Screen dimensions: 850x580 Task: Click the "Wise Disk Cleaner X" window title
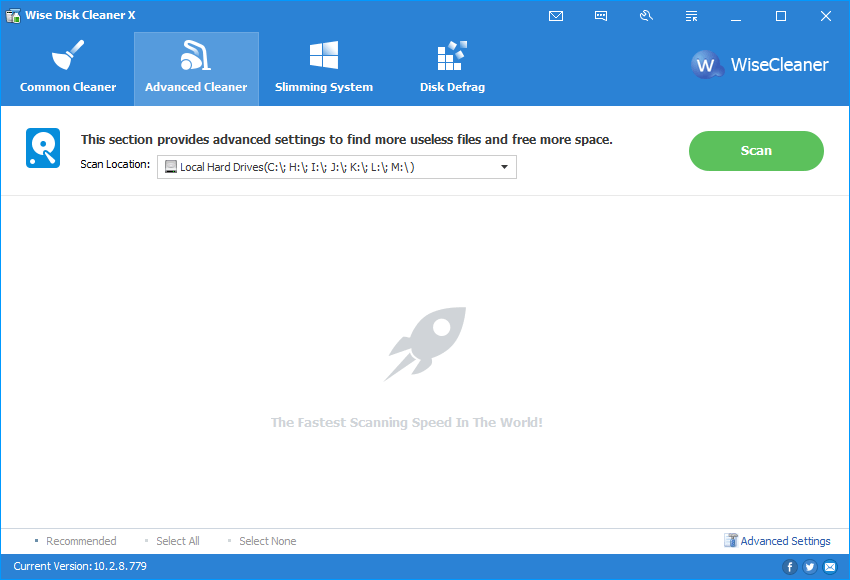(x=80, y=15)
